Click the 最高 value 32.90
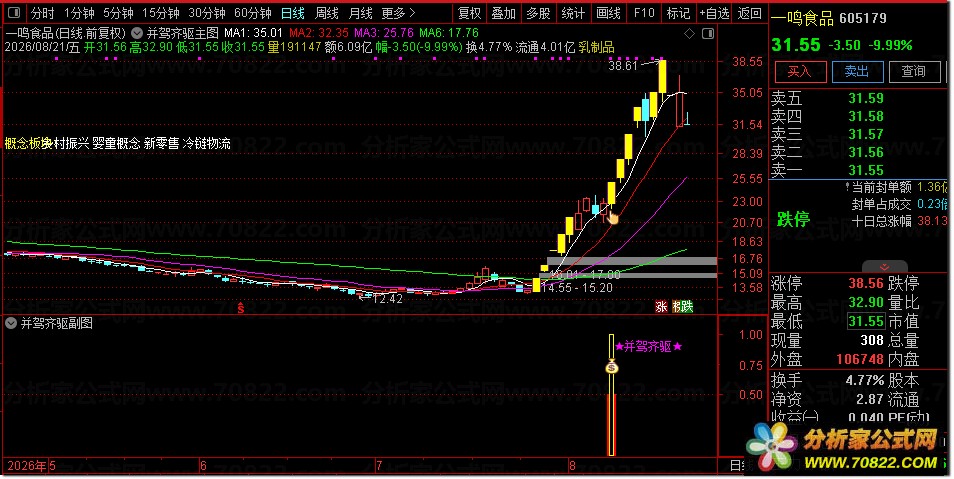Viewport: 954px width, 479px height. (866, 302)
